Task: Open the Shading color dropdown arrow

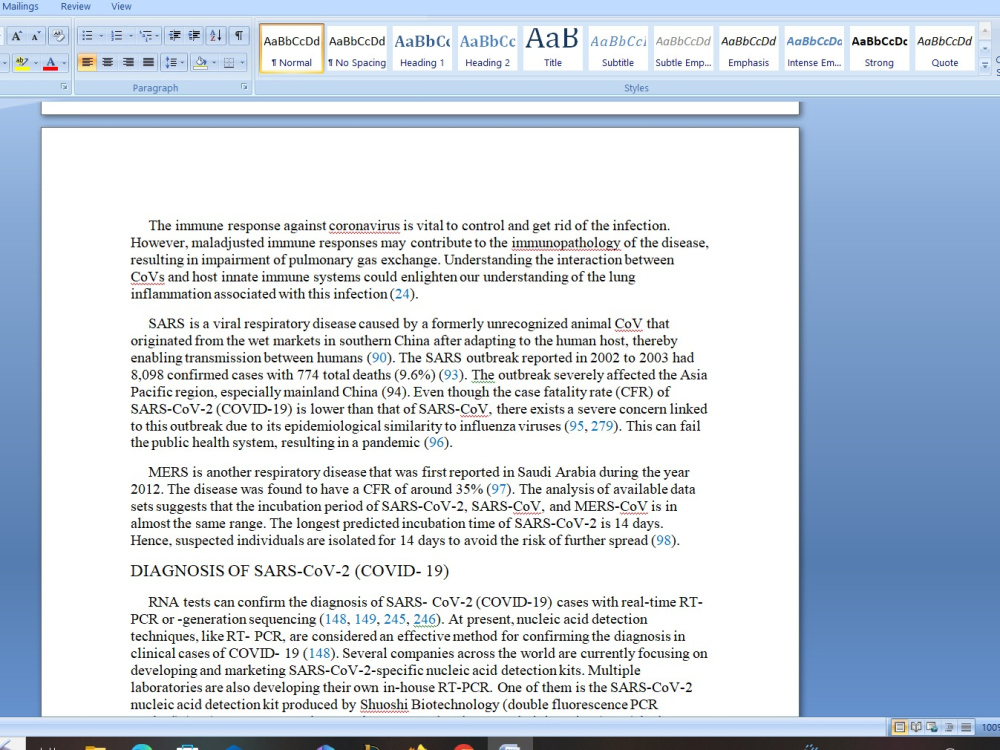Action: pyautogui.click(x=214, y=62)
